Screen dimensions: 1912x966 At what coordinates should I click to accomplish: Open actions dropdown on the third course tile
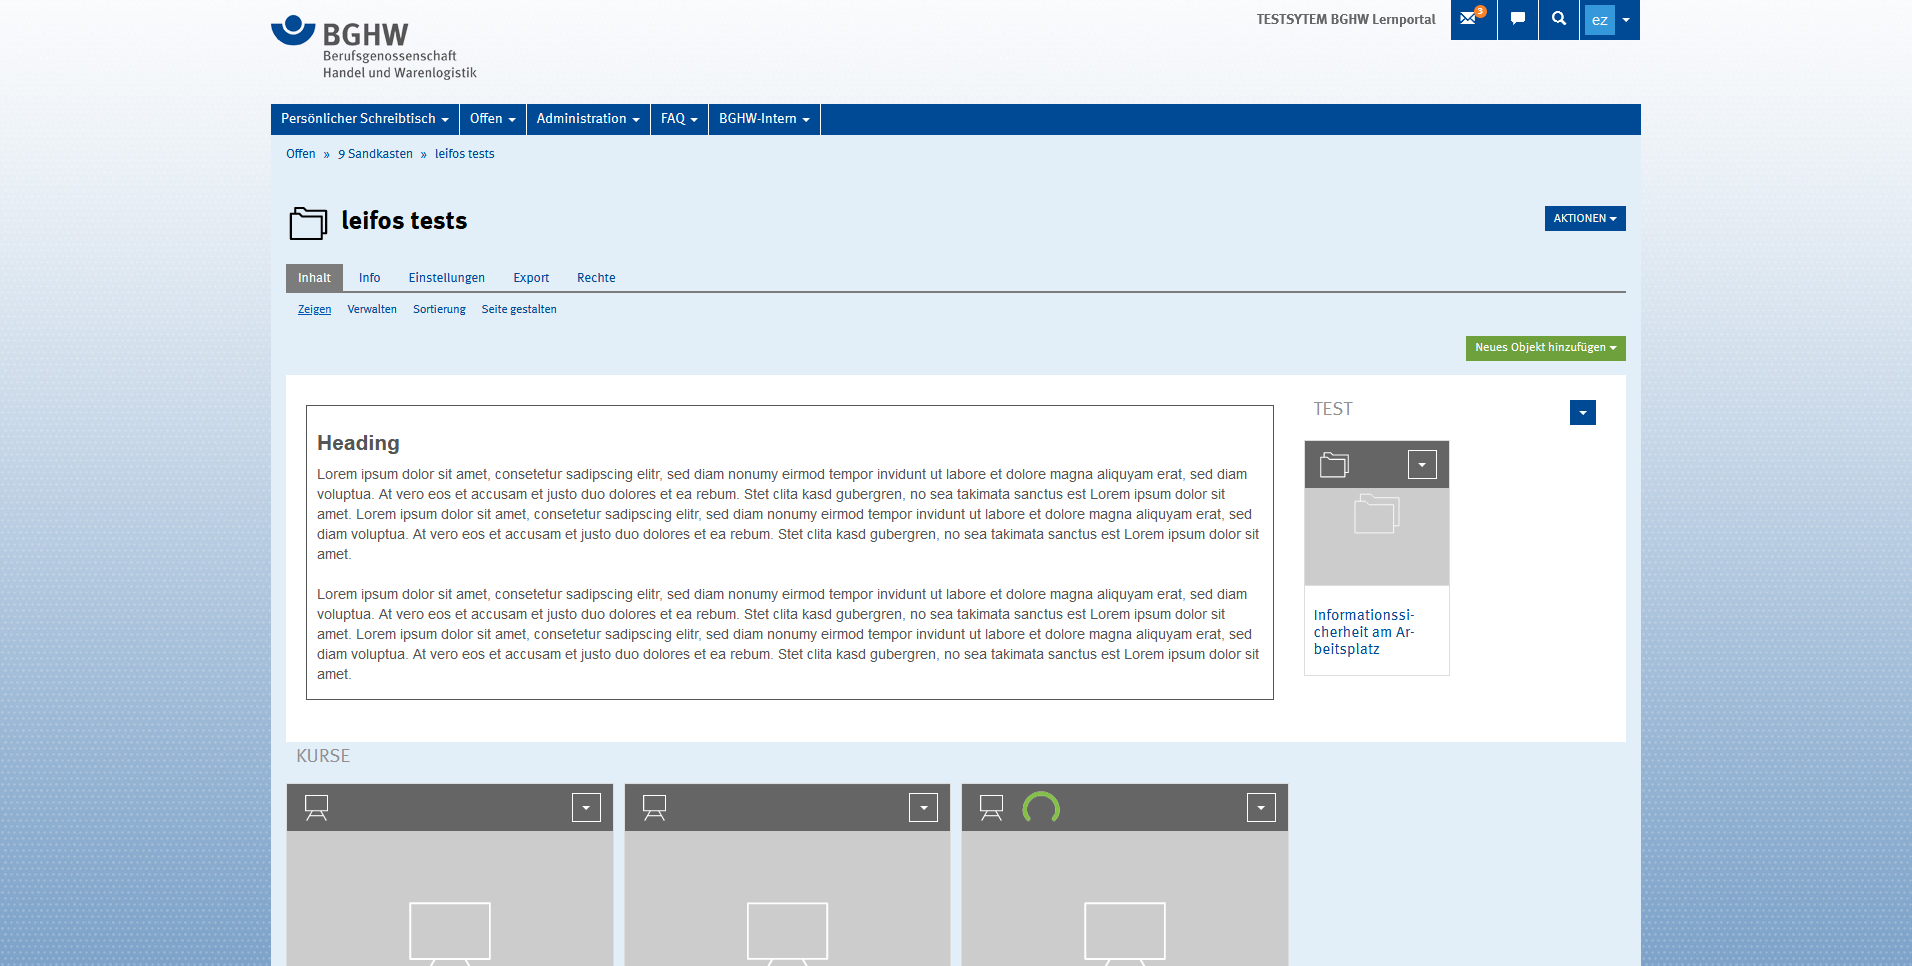tap(1260, 807)
